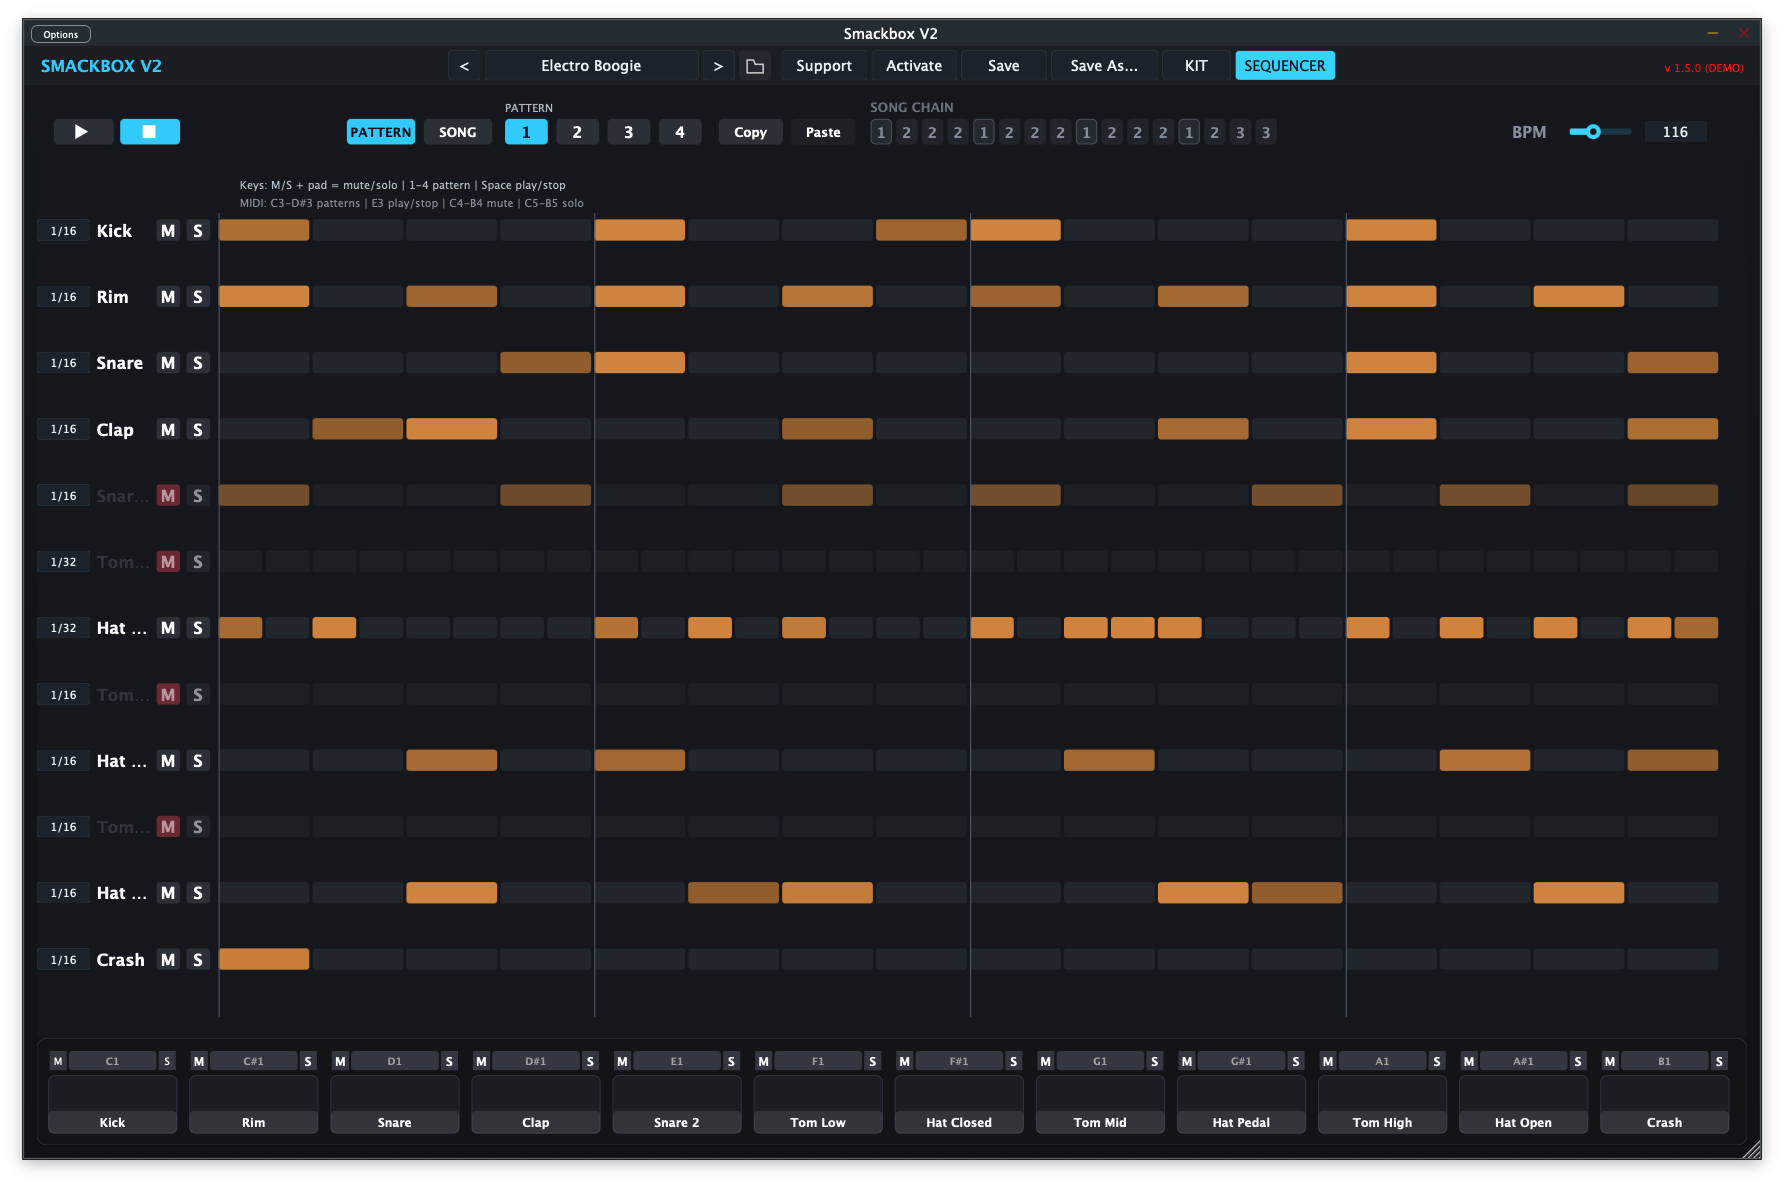
Task: Mute the Tom Low pad F1
Action: [x=764, y=1061]
